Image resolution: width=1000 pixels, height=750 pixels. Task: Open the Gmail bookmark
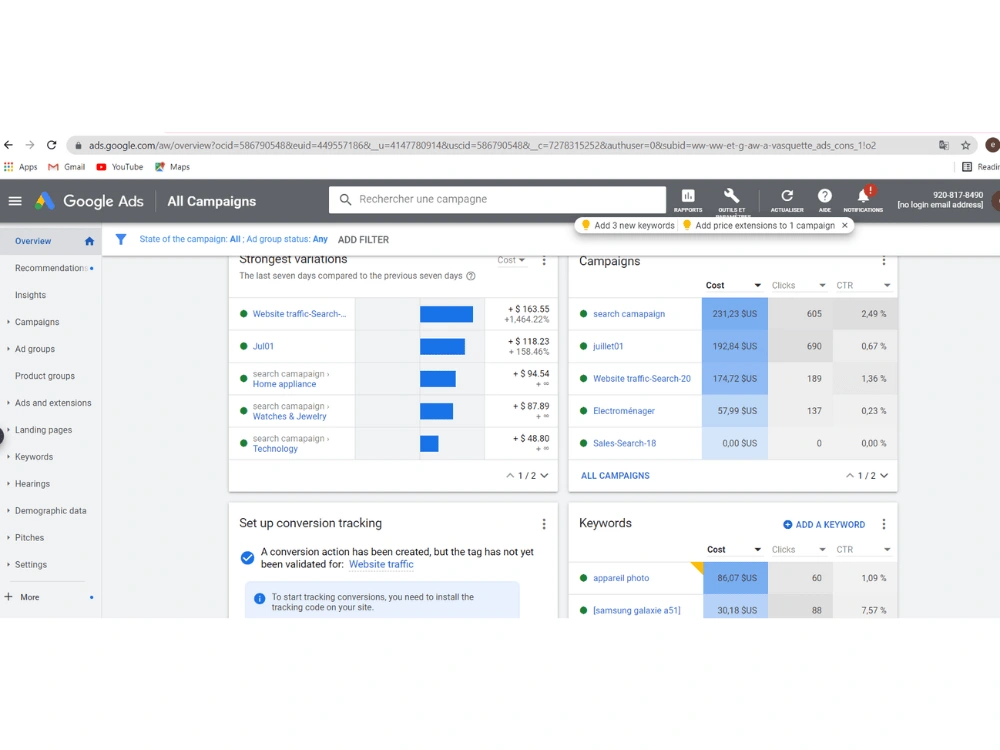66,166
